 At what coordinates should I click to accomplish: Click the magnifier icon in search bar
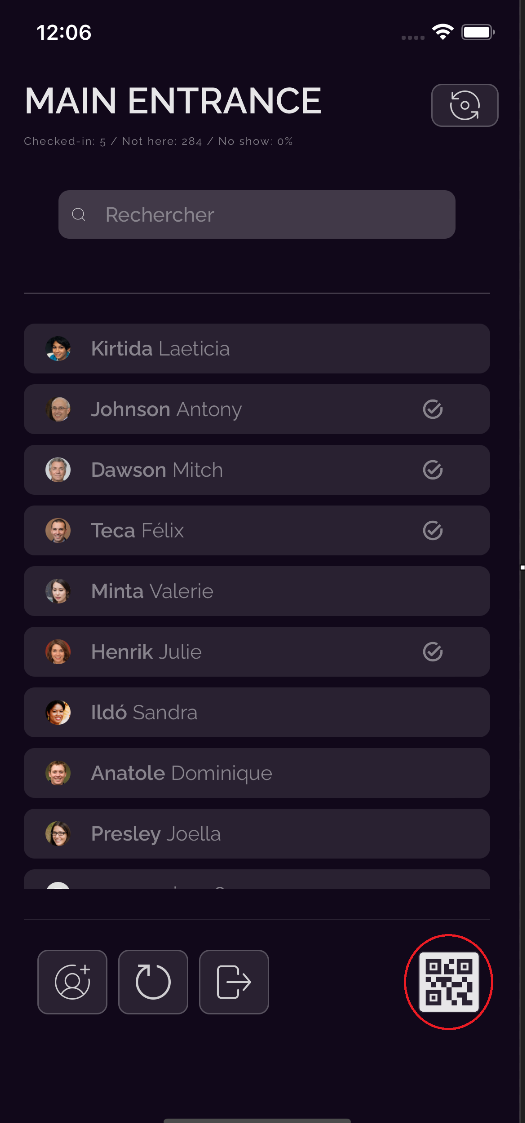coord(79,215)
